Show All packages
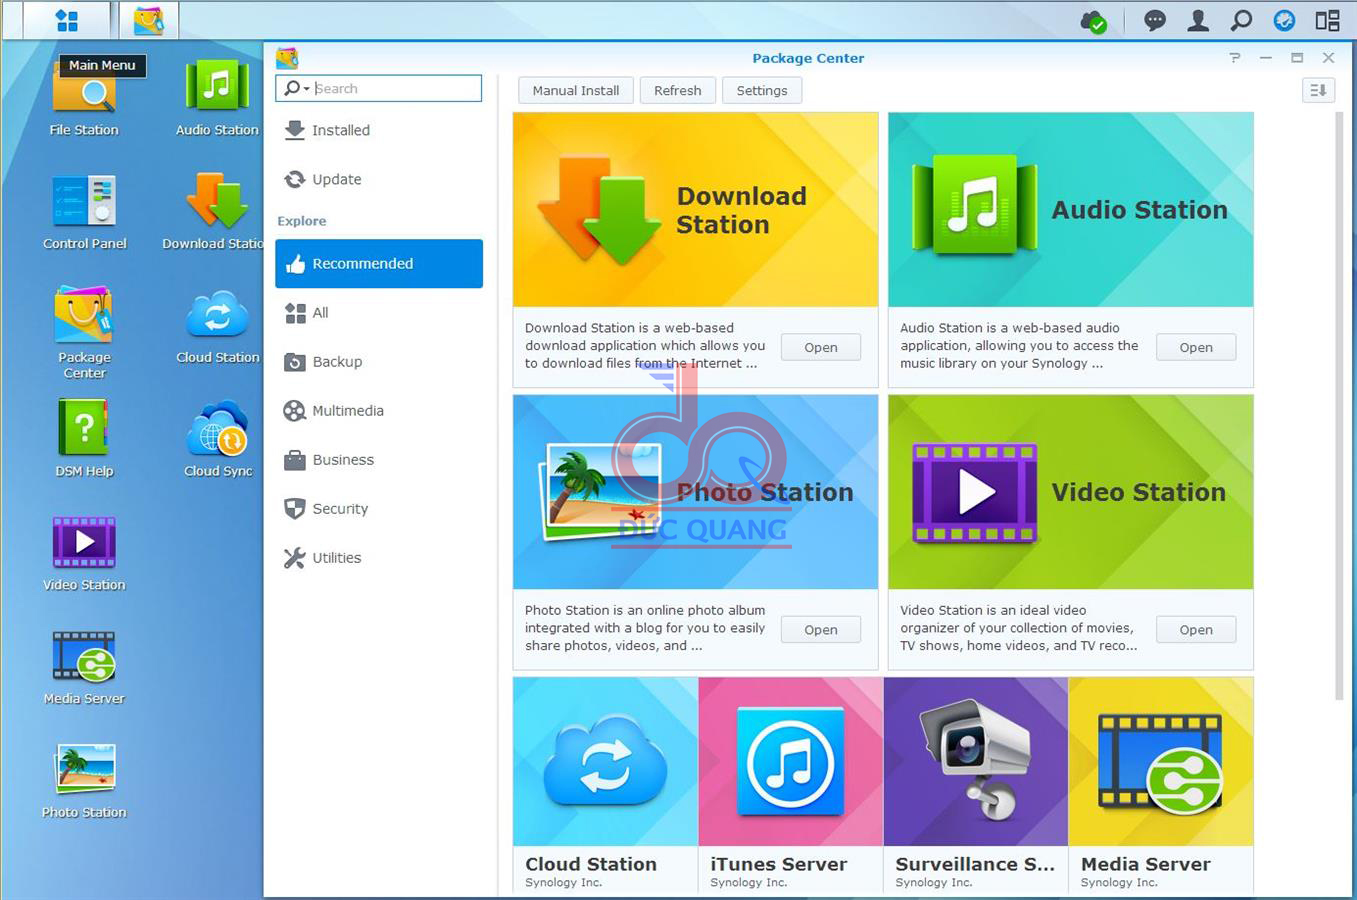This screenshot has height=900, width=1357. pos(379,313)
